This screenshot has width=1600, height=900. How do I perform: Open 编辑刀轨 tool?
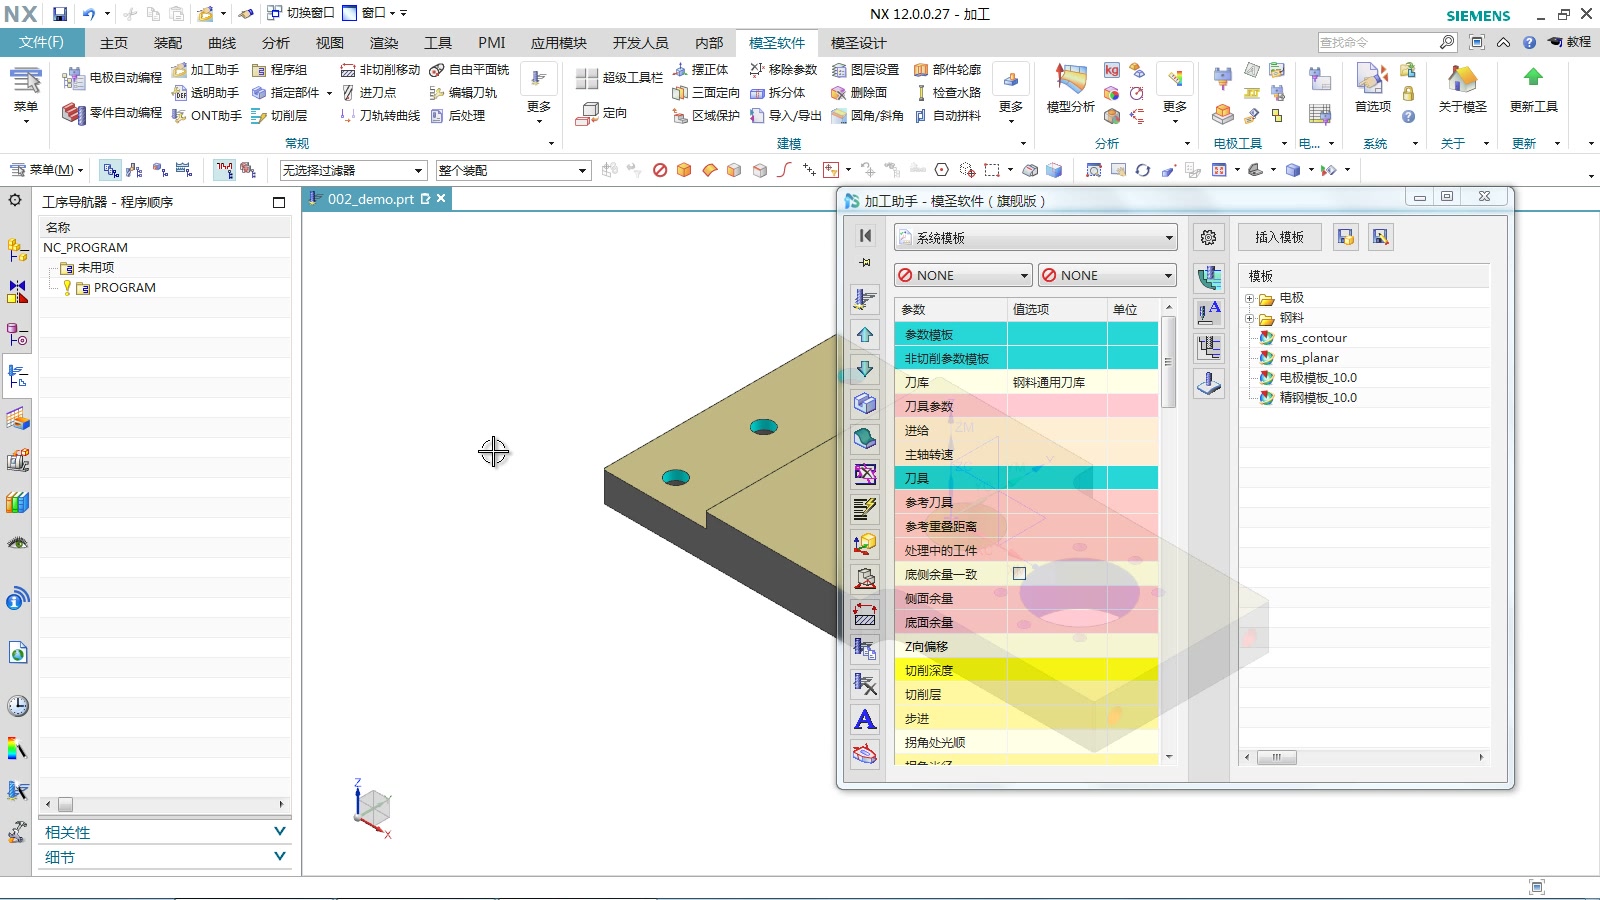(463, 93)
